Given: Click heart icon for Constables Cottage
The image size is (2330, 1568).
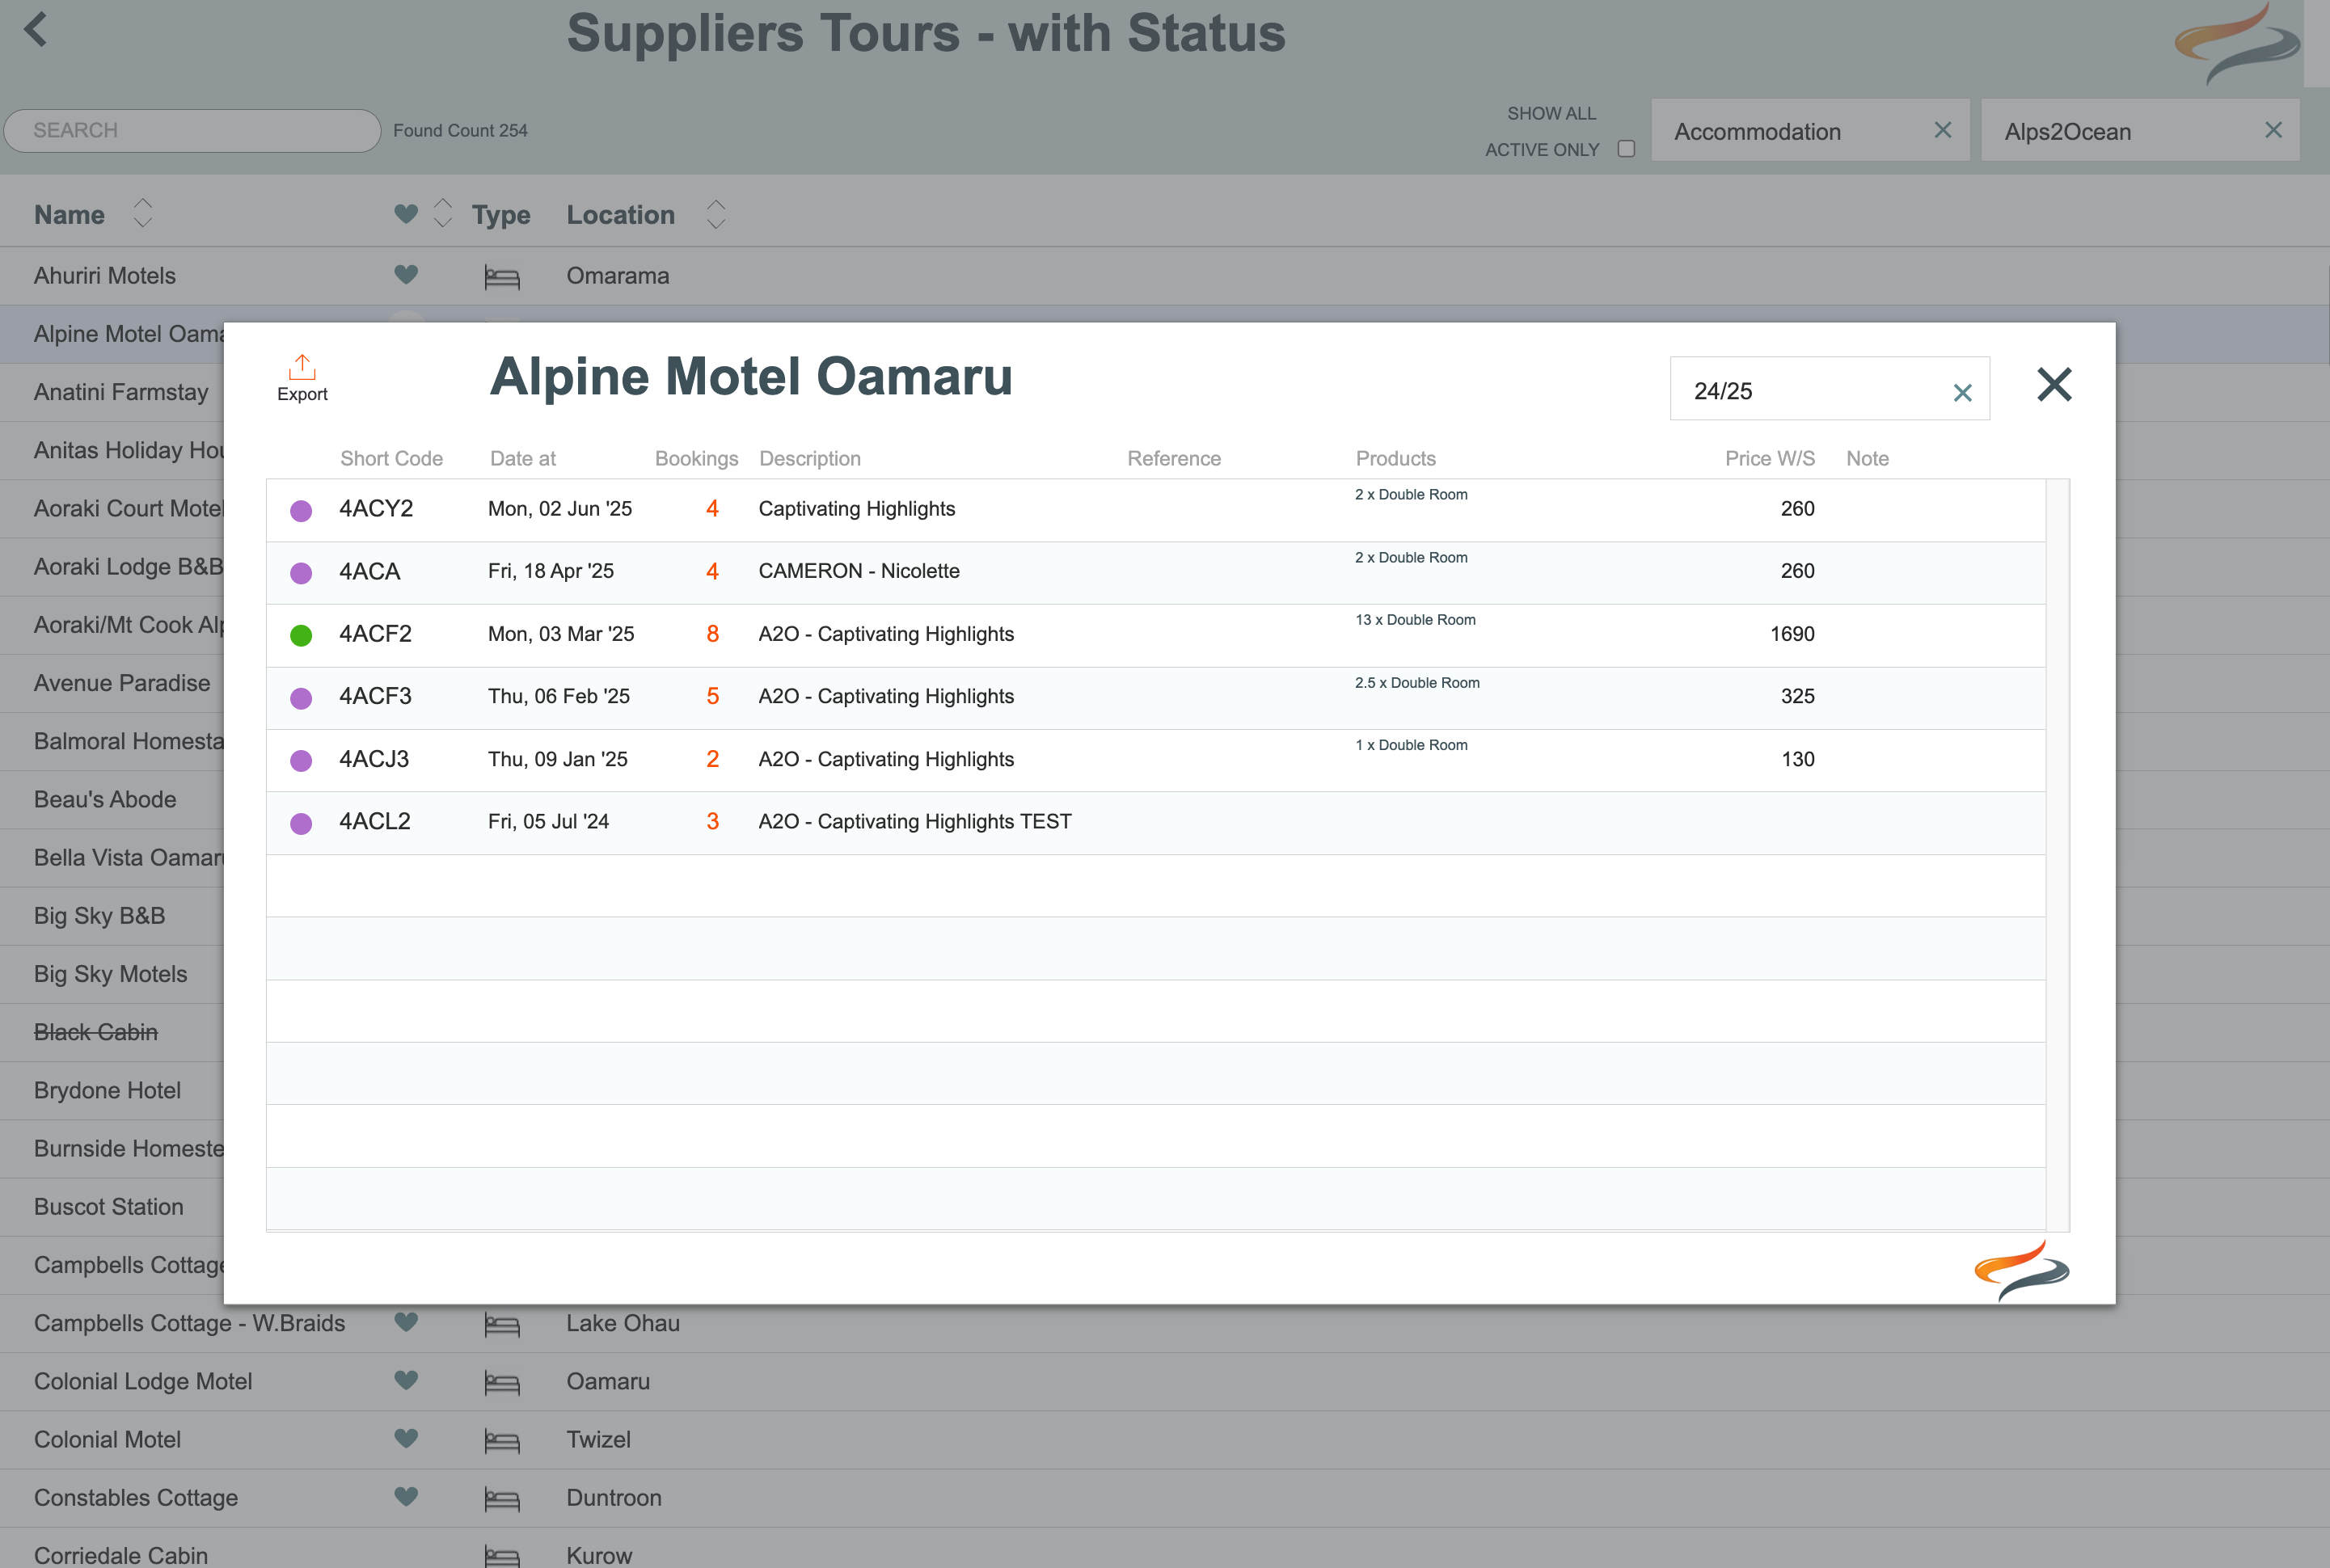Looking at the screenshot, I should [x=406, y=1496].
